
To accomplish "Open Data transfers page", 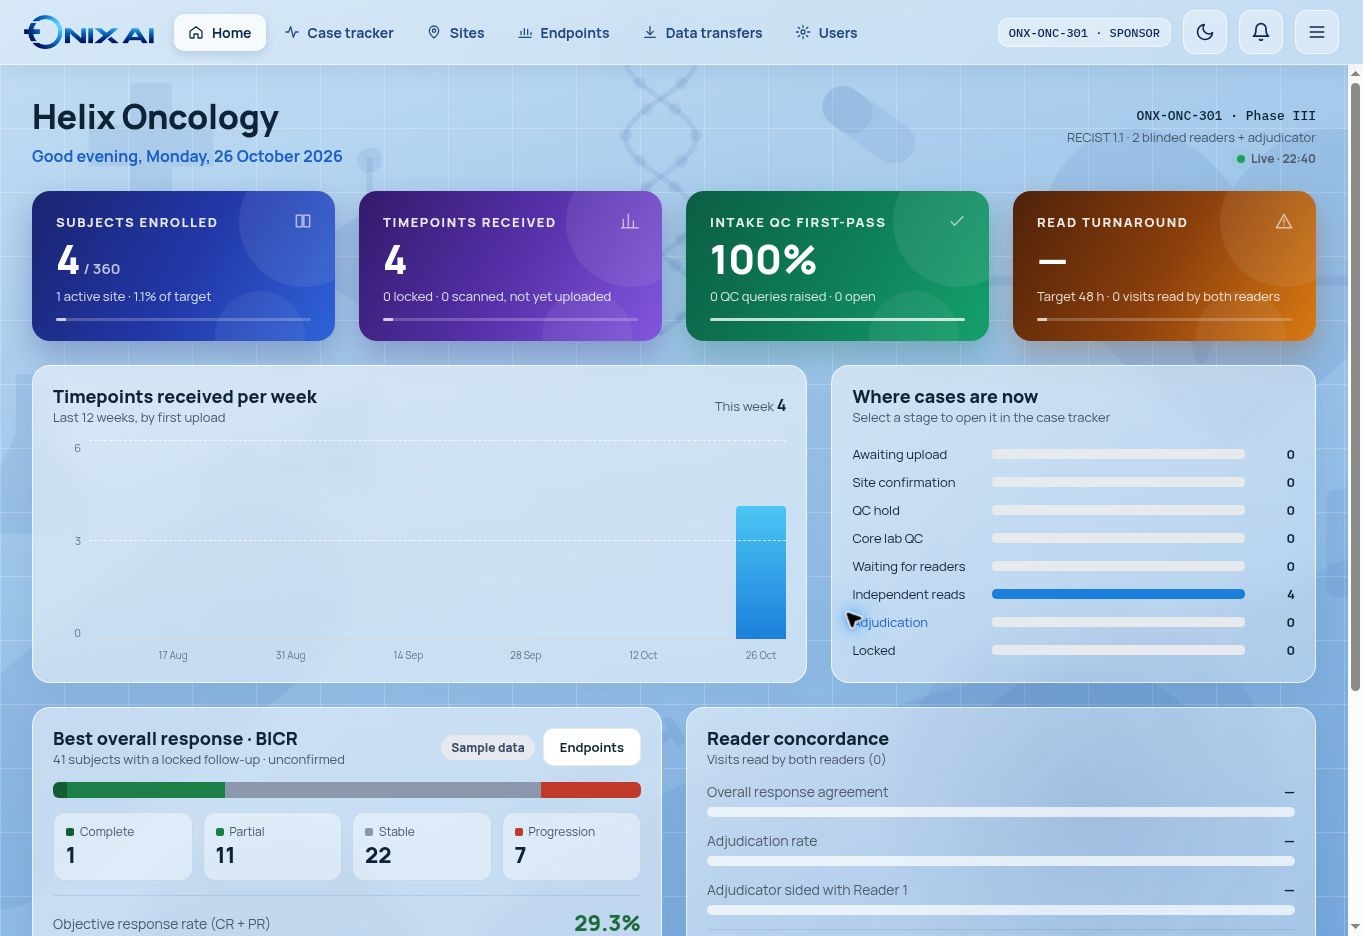I will (x=702, y=33).
